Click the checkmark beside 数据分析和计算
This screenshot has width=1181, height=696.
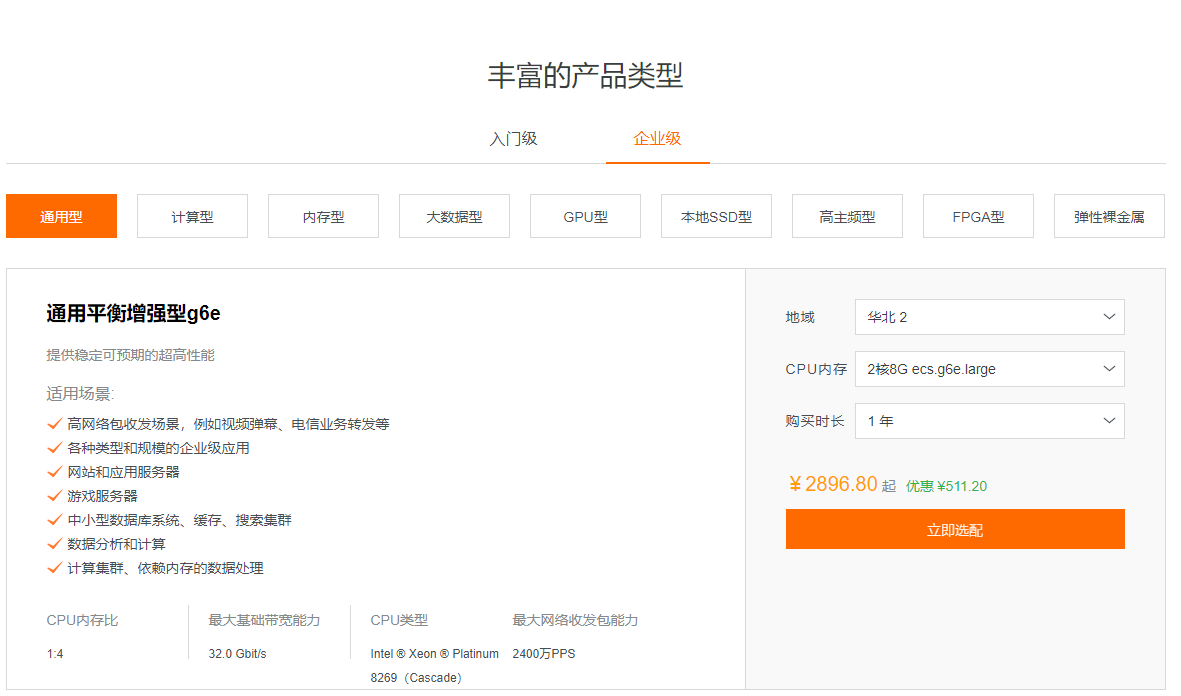tap(54, 544)
